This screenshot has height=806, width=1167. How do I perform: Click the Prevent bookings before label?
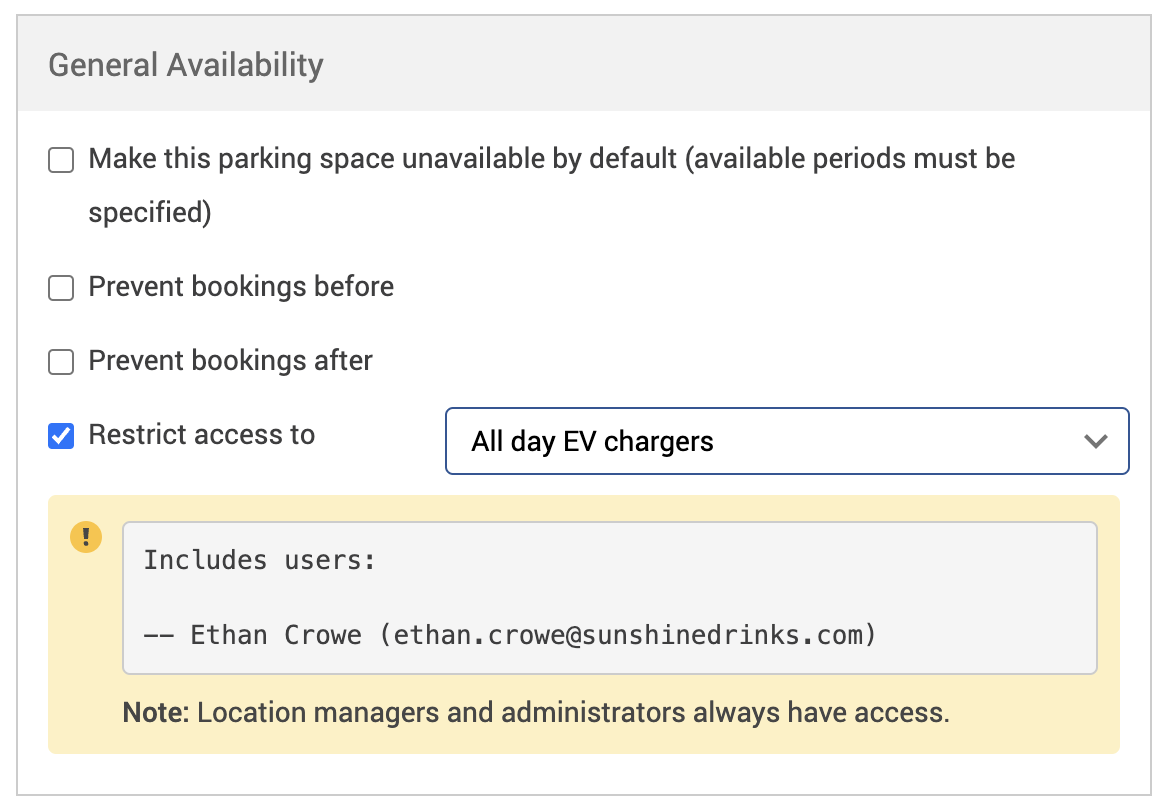click(241, 287)
